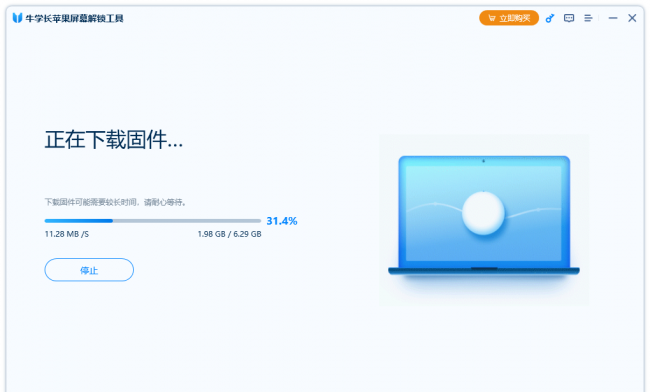Click the app logo in title bar
650x392 pixels.
click(17, 18)
